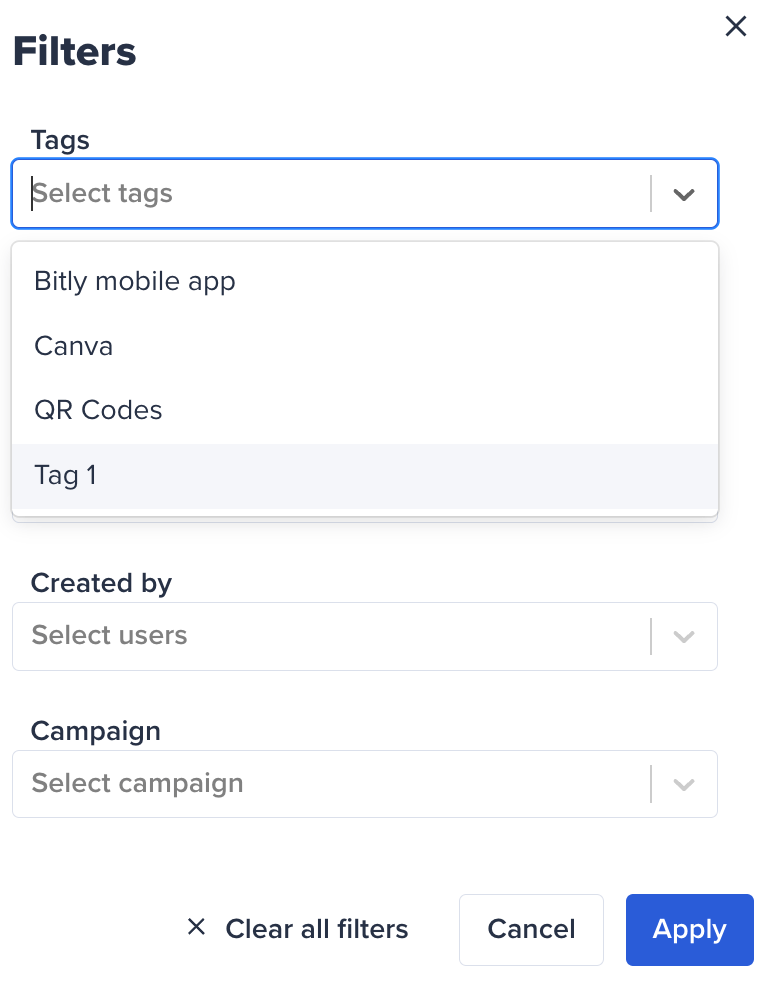Expand the Created by user selector
The height and width of the screenshot is (982, 766).
[x=684, y=636]
